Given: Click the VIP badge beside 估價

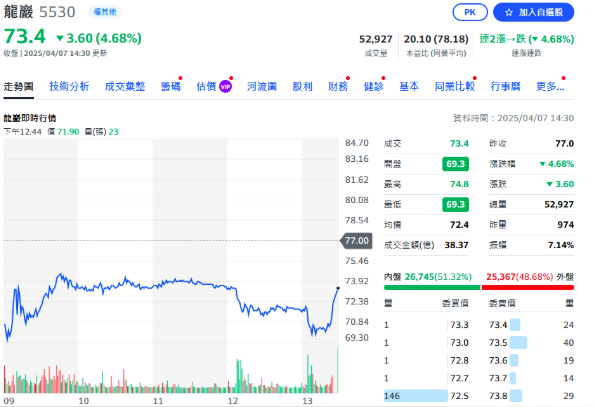Looking at the screenshot, I should 225,87.
